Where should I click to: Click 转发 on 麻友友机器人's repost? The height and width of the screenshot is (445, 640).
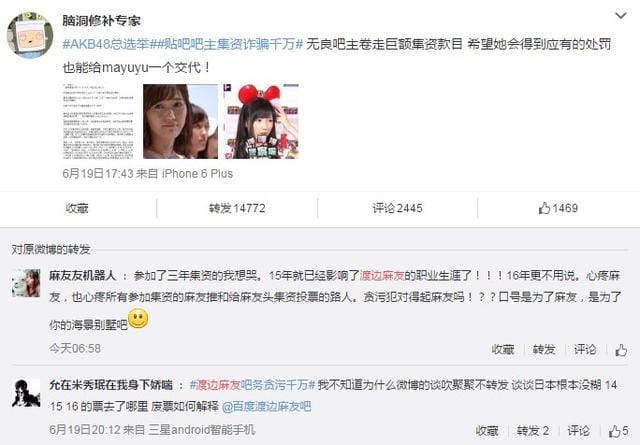click(x=544, y=349)
